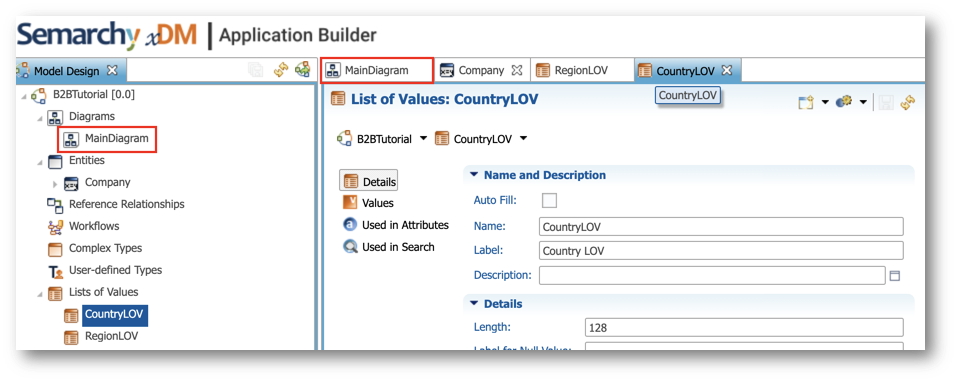Click CountryLOV in the breadcrumb
The image size is (956, 381).
click(483, 139)
